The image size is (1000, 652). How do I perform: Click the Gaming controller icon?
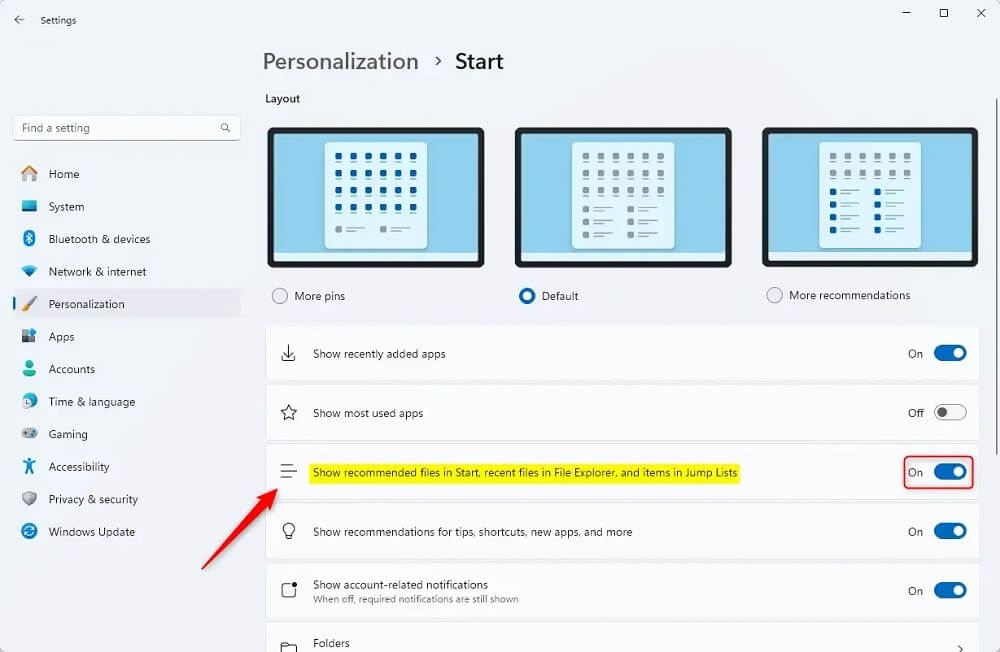pyautogui.click(x=29, y=434)
